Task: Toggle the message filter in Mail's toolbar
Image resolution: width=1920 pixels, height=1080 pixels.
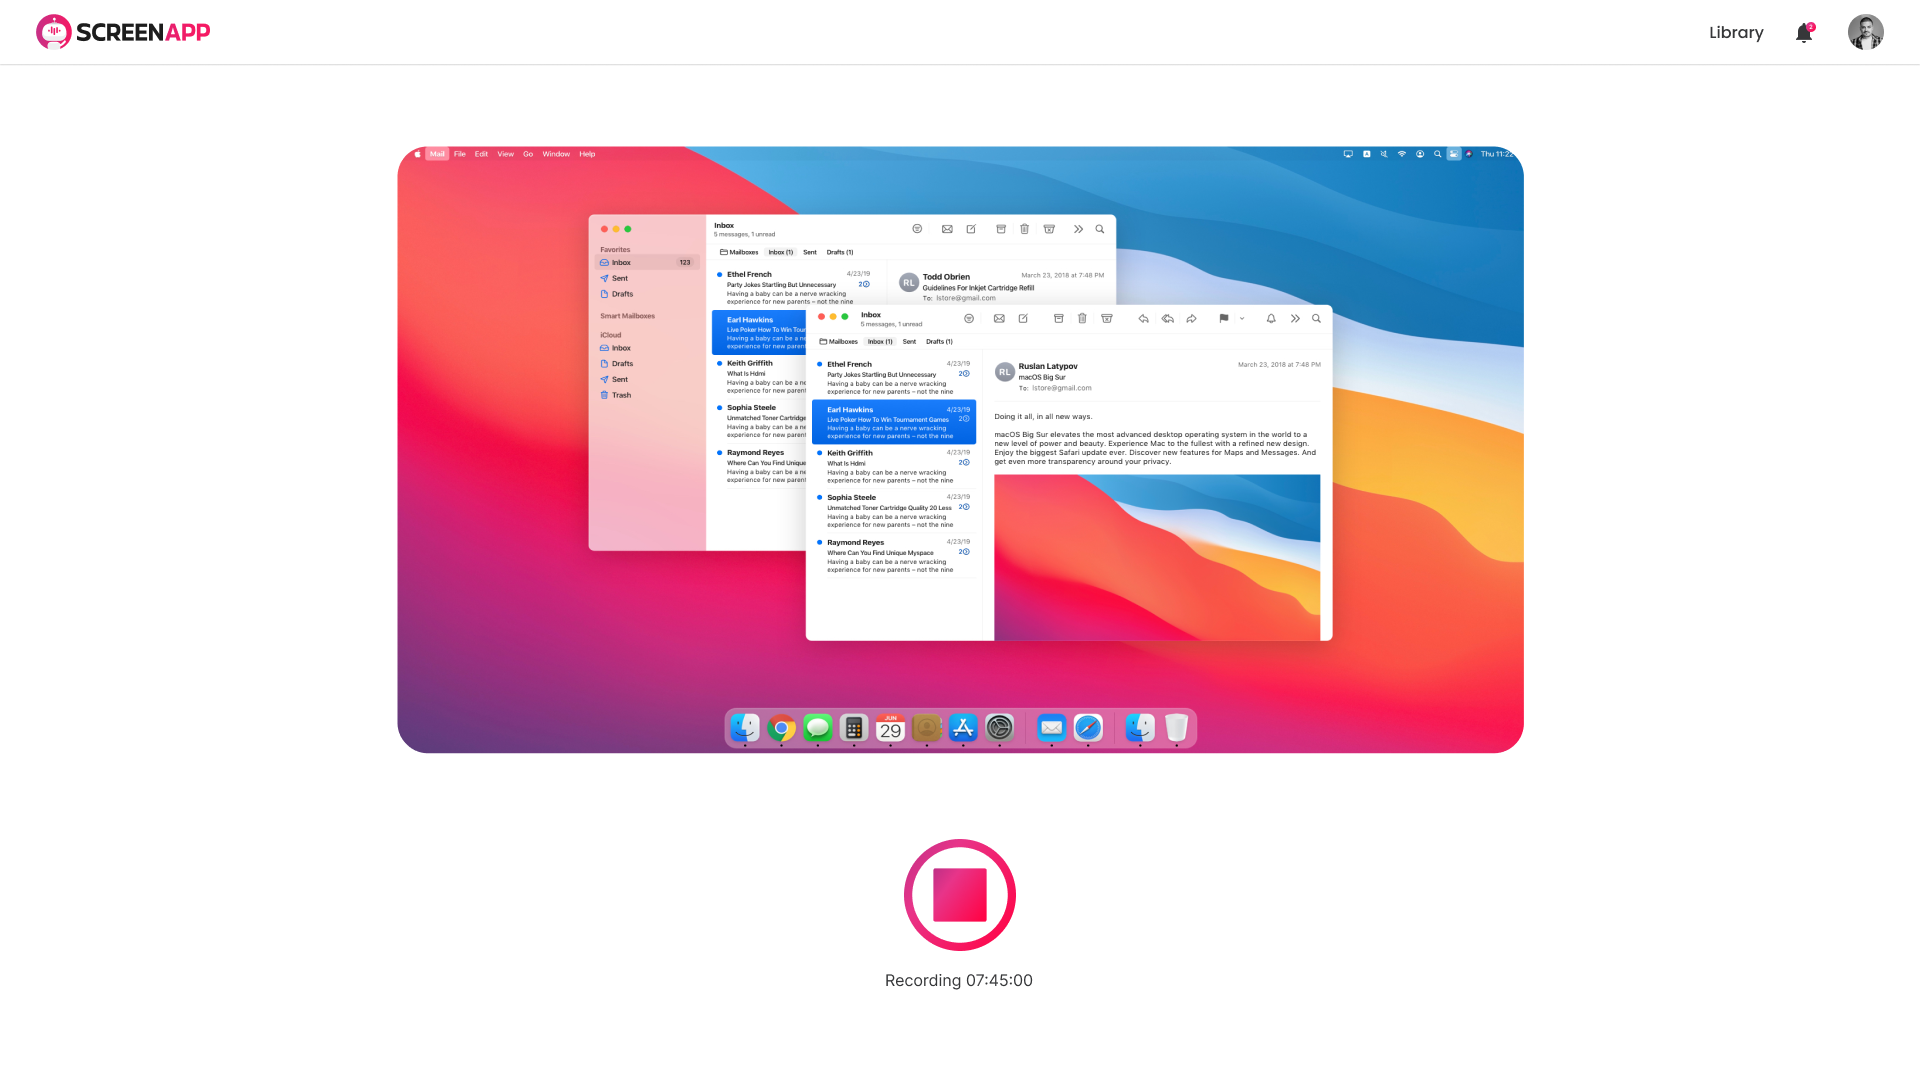Action: (969, 318)
